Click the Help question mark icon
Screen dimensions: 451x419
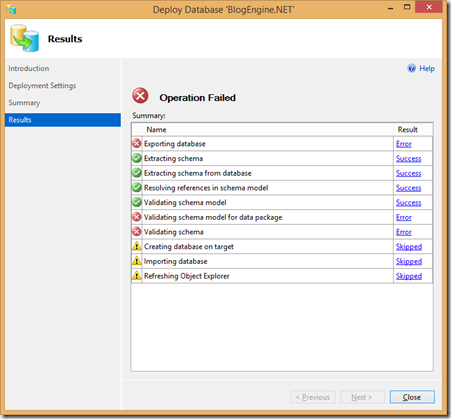(x=412, y=68)
